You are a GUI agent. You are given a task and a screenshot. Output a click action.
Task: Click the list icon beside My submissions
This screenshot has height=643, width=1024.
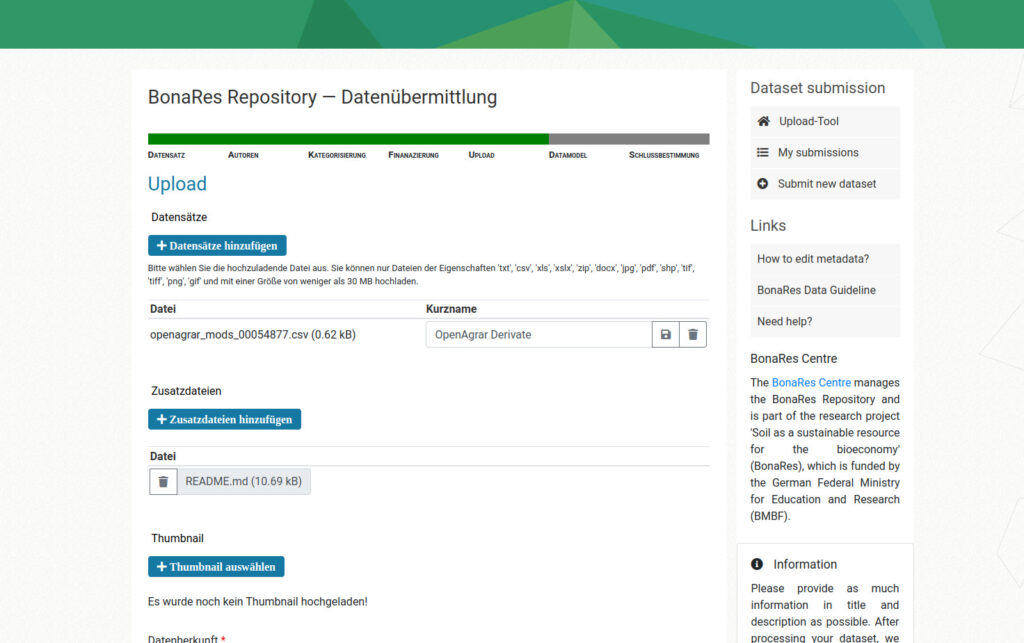[x=762, y=153]
